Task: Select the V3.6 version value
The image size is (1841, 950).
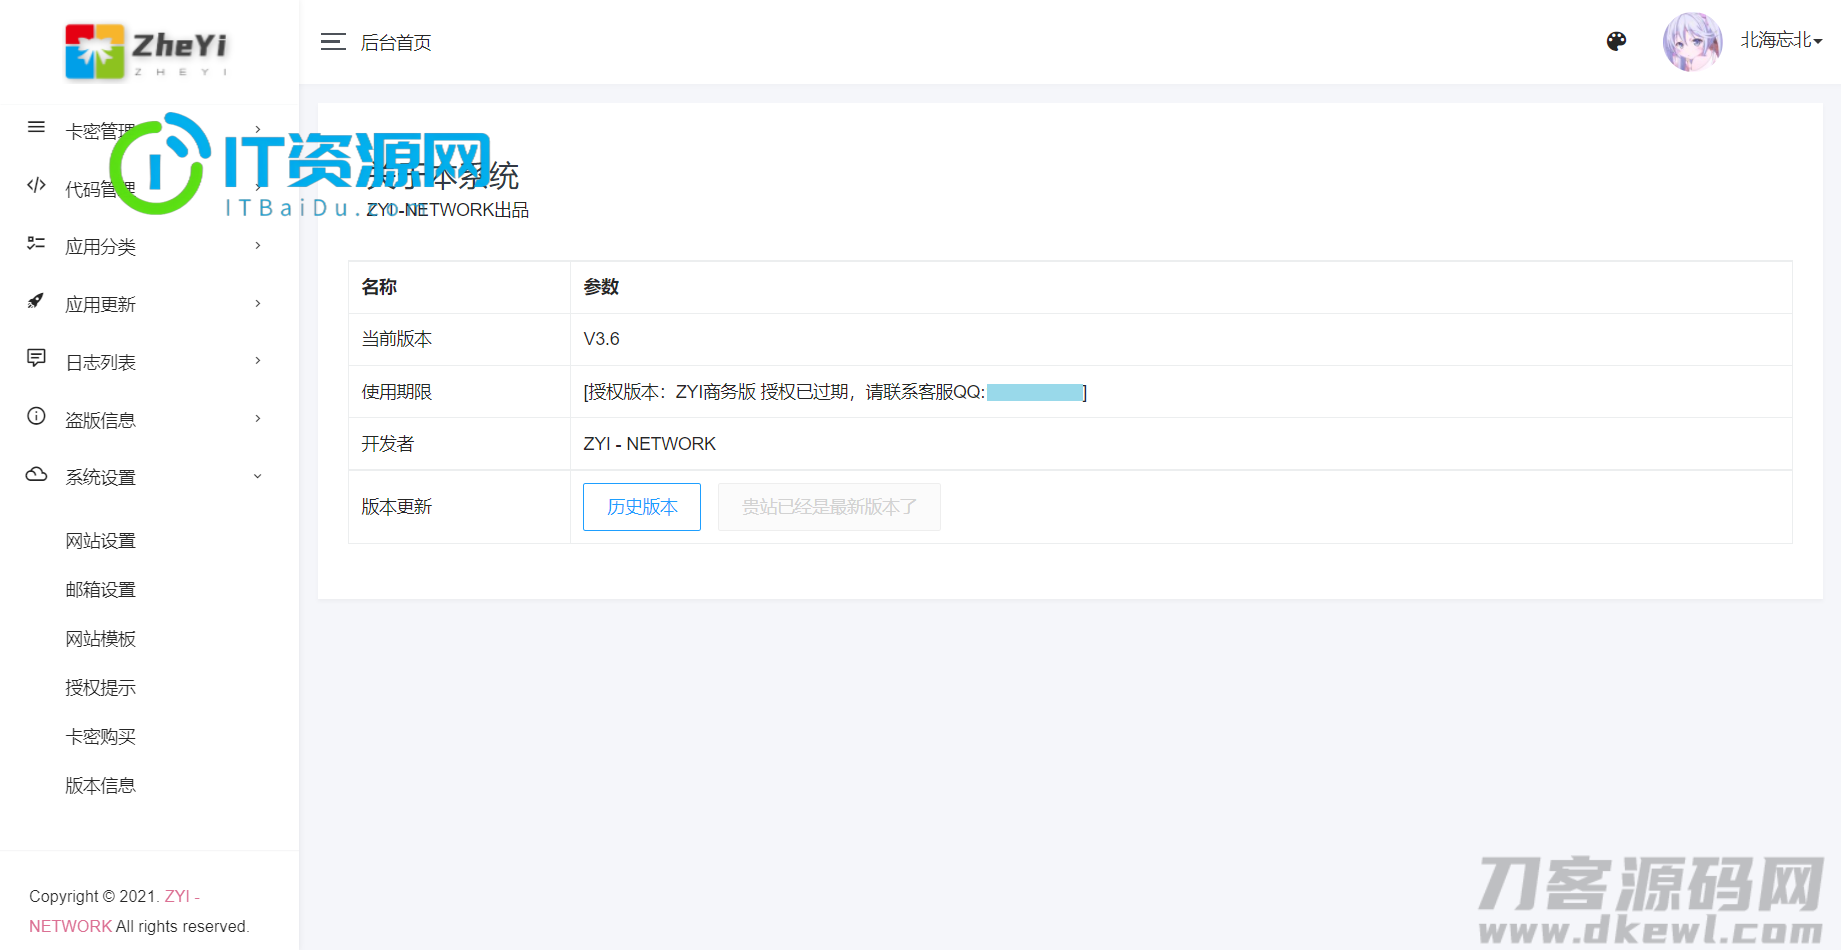Action: coord(601,339)
